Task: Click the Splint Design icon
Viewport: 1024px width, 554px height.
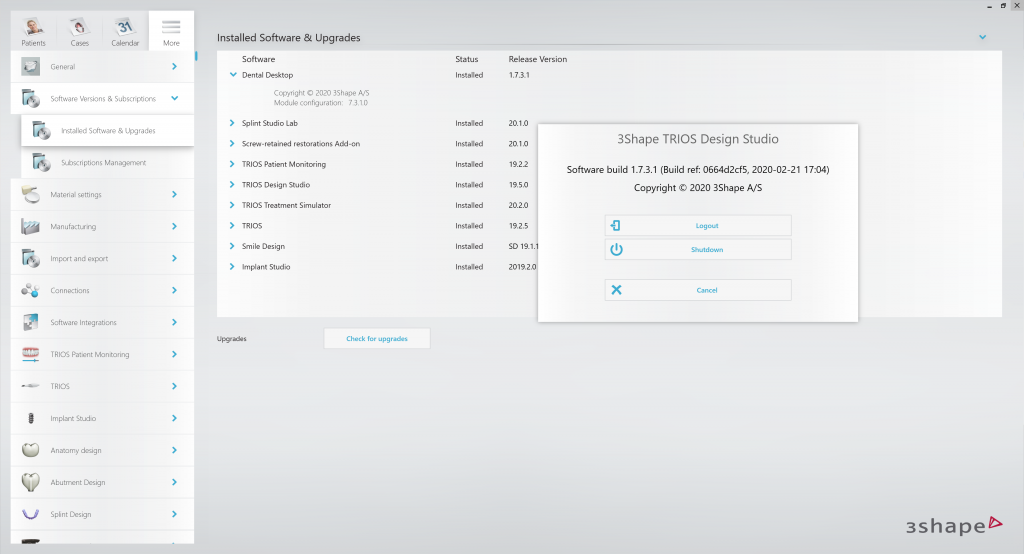Action: [x=31, y=515]
